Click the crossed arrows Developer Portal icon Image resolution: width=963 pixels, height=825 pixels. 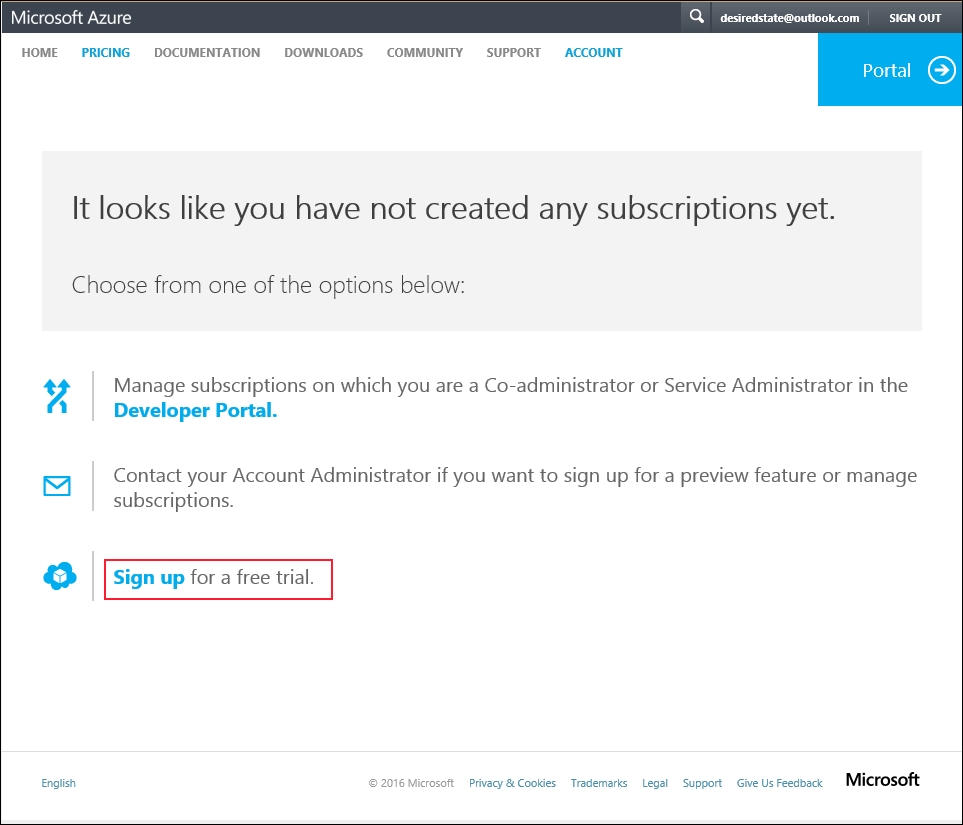tap(57, 396)
